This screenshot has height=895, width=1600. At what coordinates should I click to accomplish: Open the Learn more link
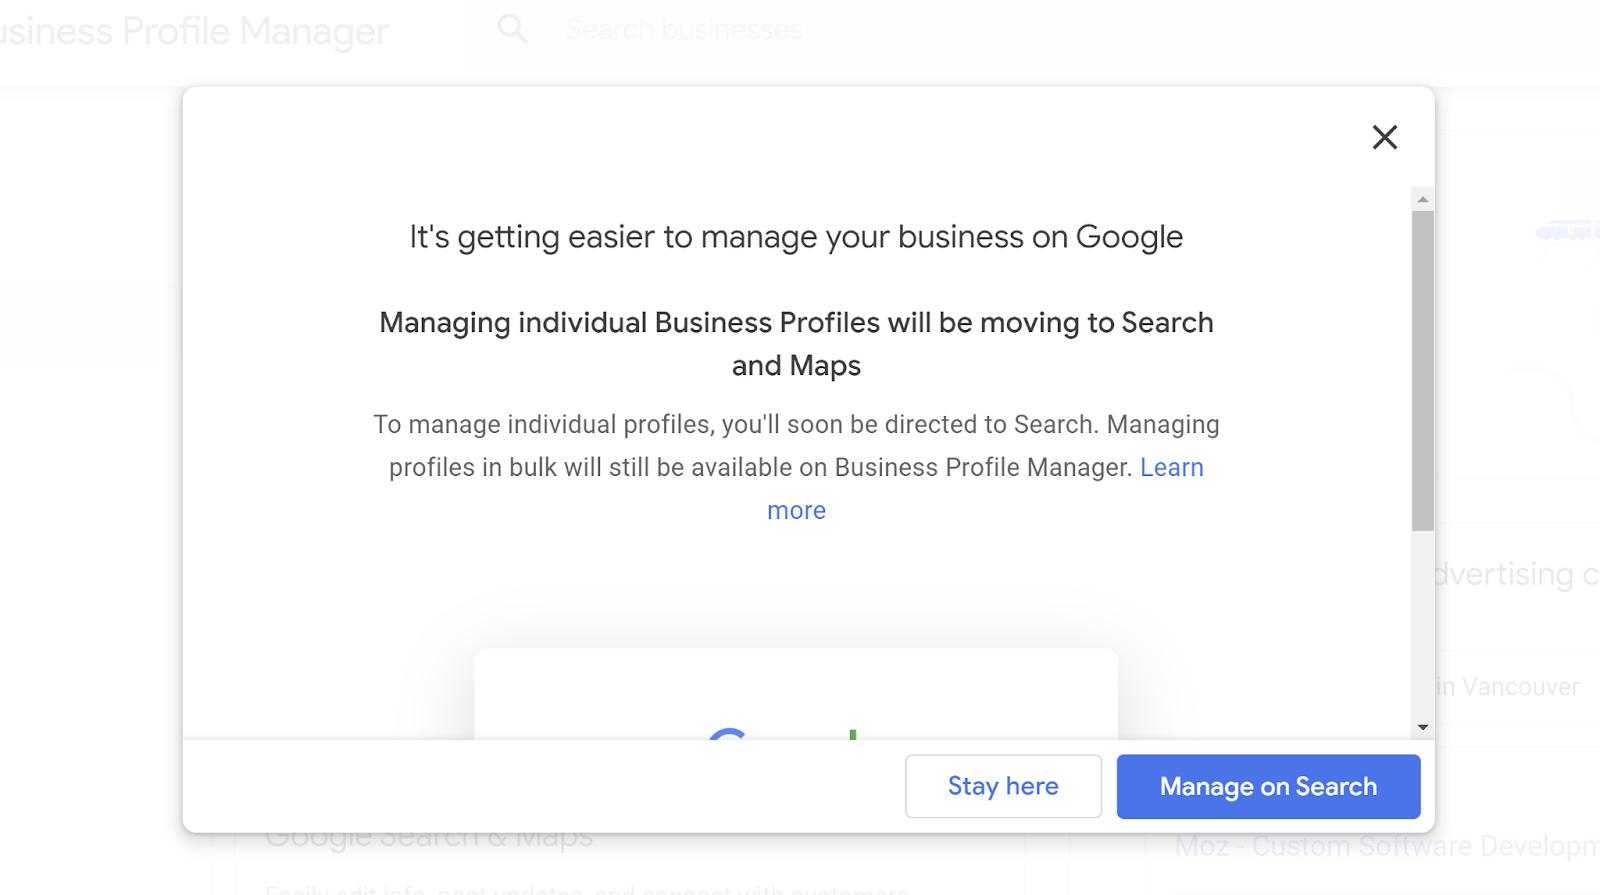1171,468
